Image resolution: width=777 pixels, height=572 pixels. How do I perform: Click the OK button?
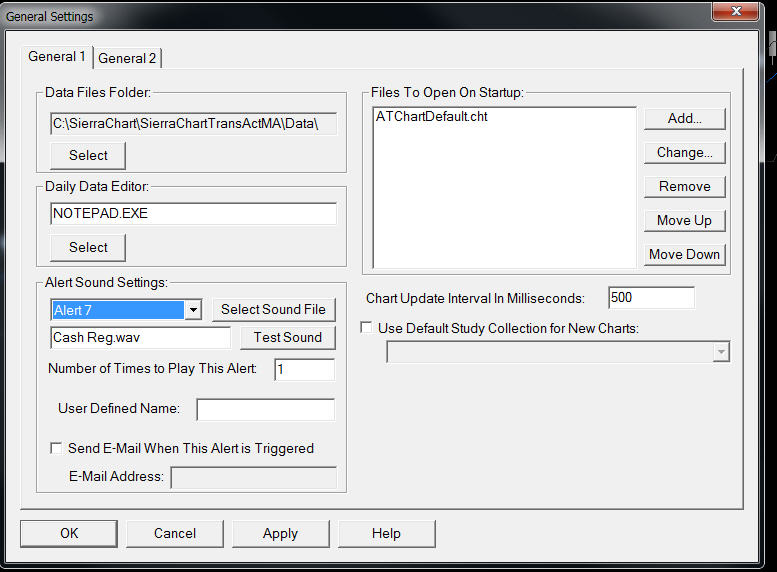(x=69, y=534)
